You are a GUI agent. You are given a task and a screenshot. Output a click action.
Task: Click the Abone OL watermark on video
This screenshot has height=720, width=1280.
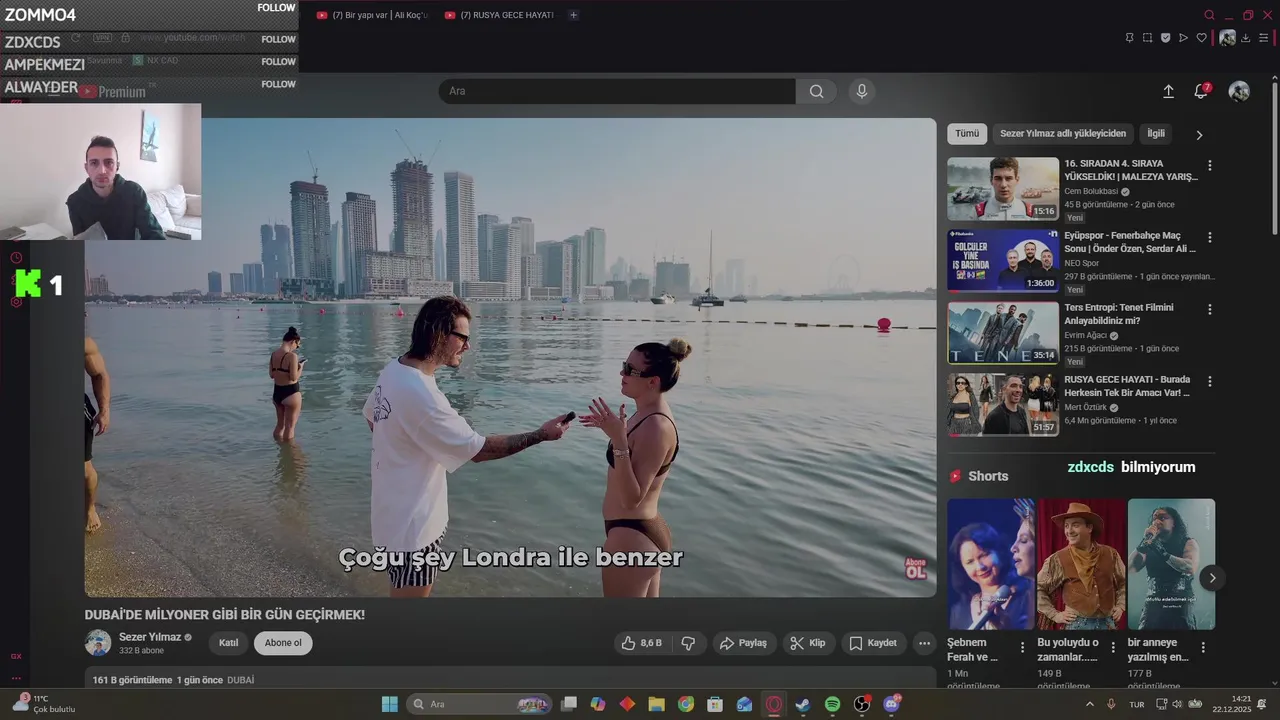[915, 568]
